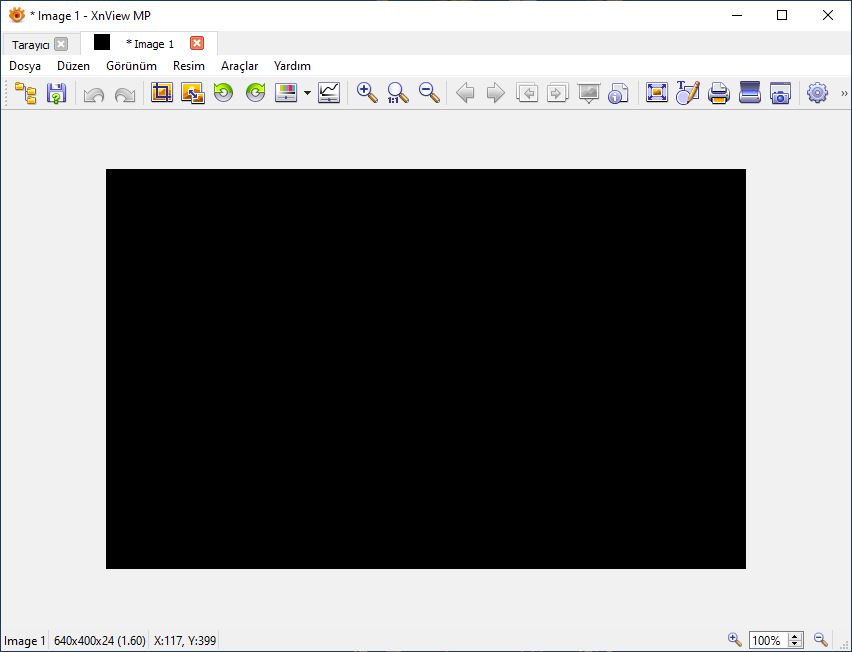
Task: Open the Resim menu
Action: tap(189, 66)
